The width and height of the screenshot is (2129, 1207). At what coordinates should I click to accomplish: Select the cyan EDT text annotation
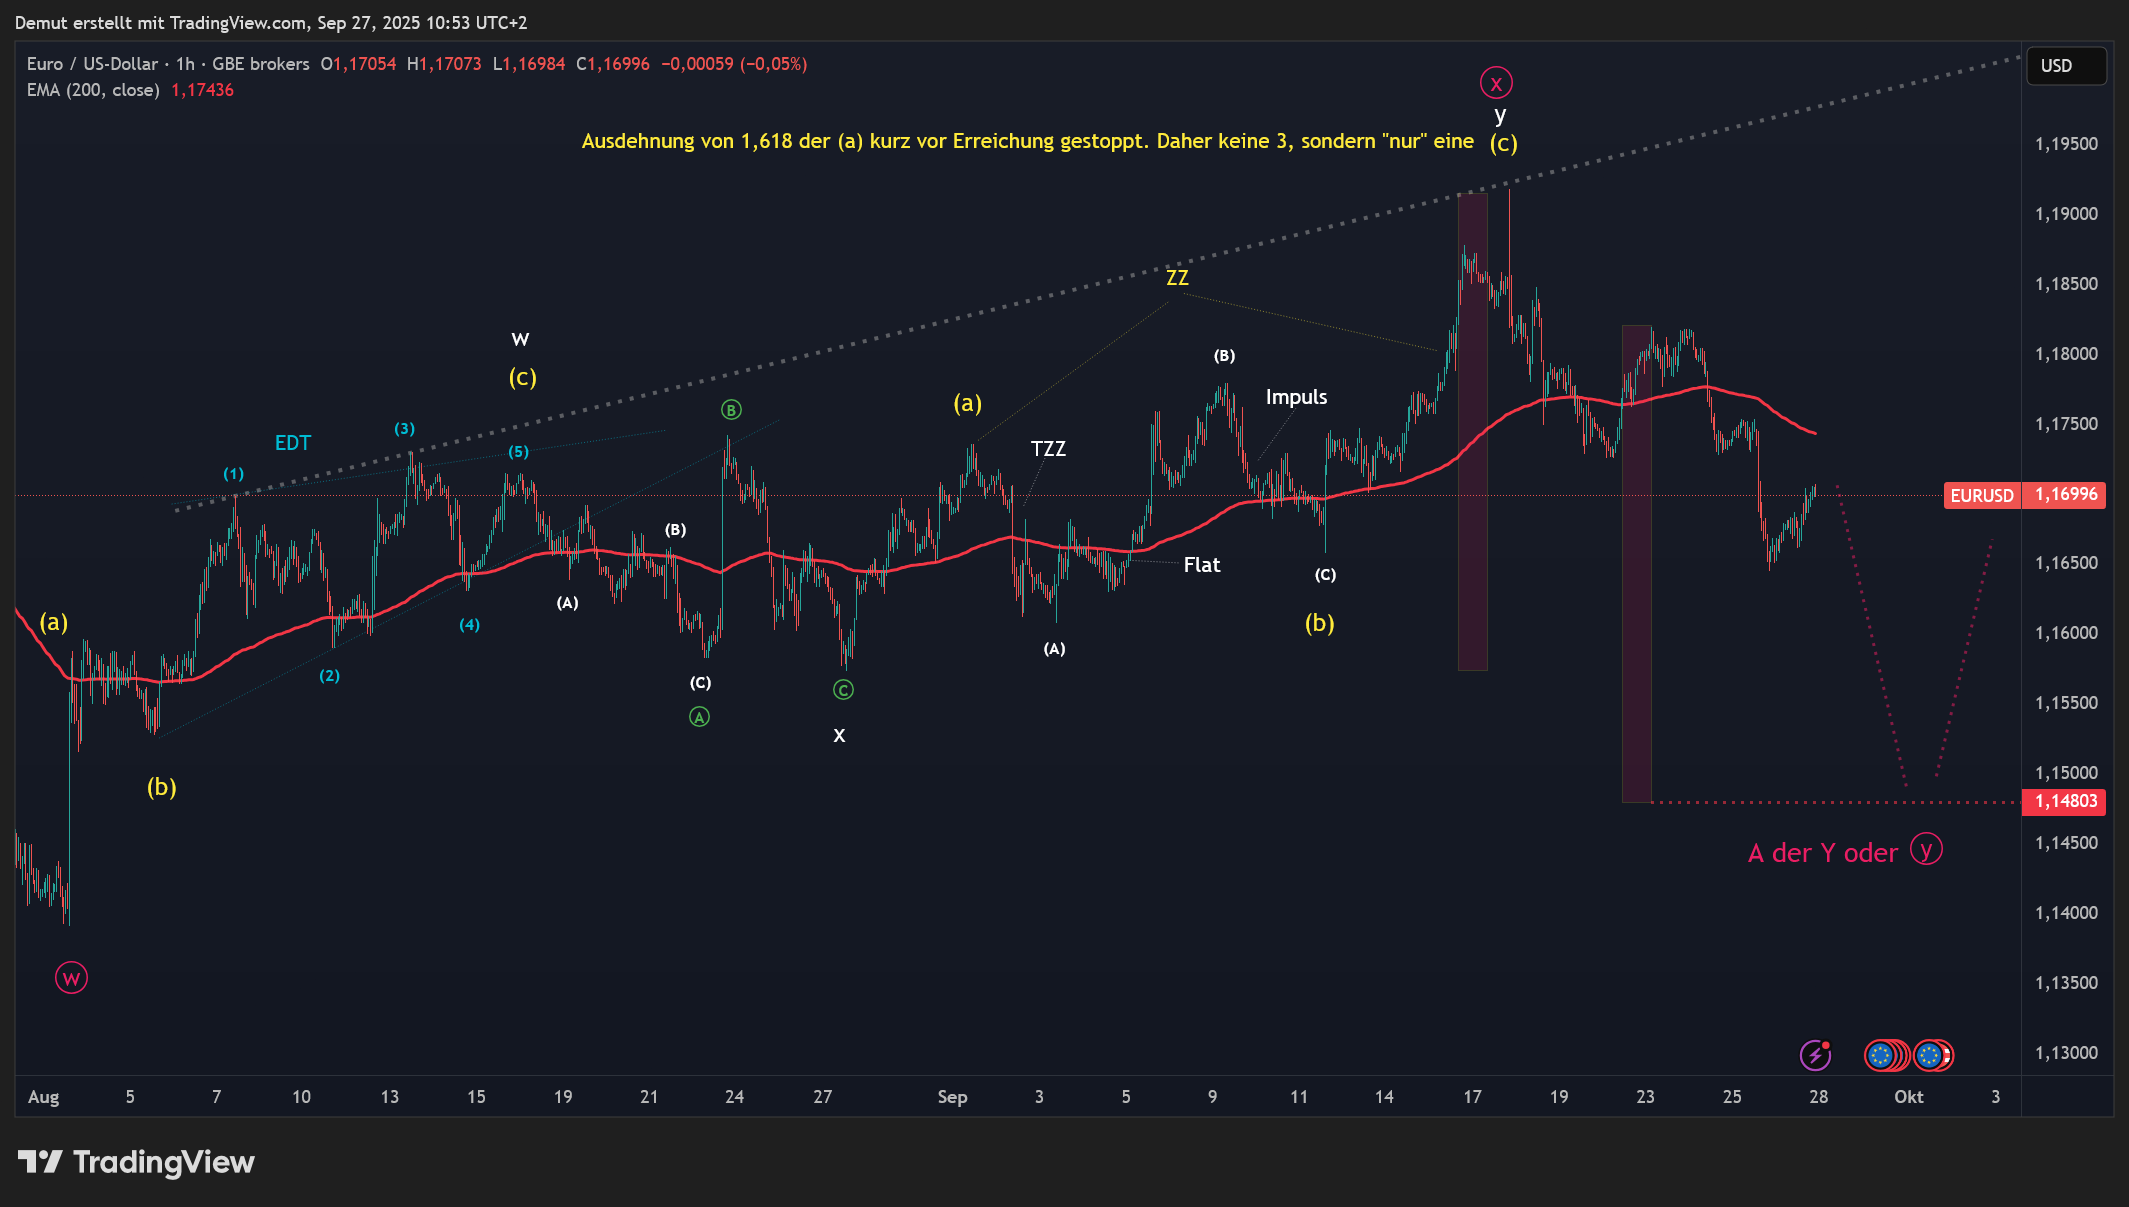293,443
